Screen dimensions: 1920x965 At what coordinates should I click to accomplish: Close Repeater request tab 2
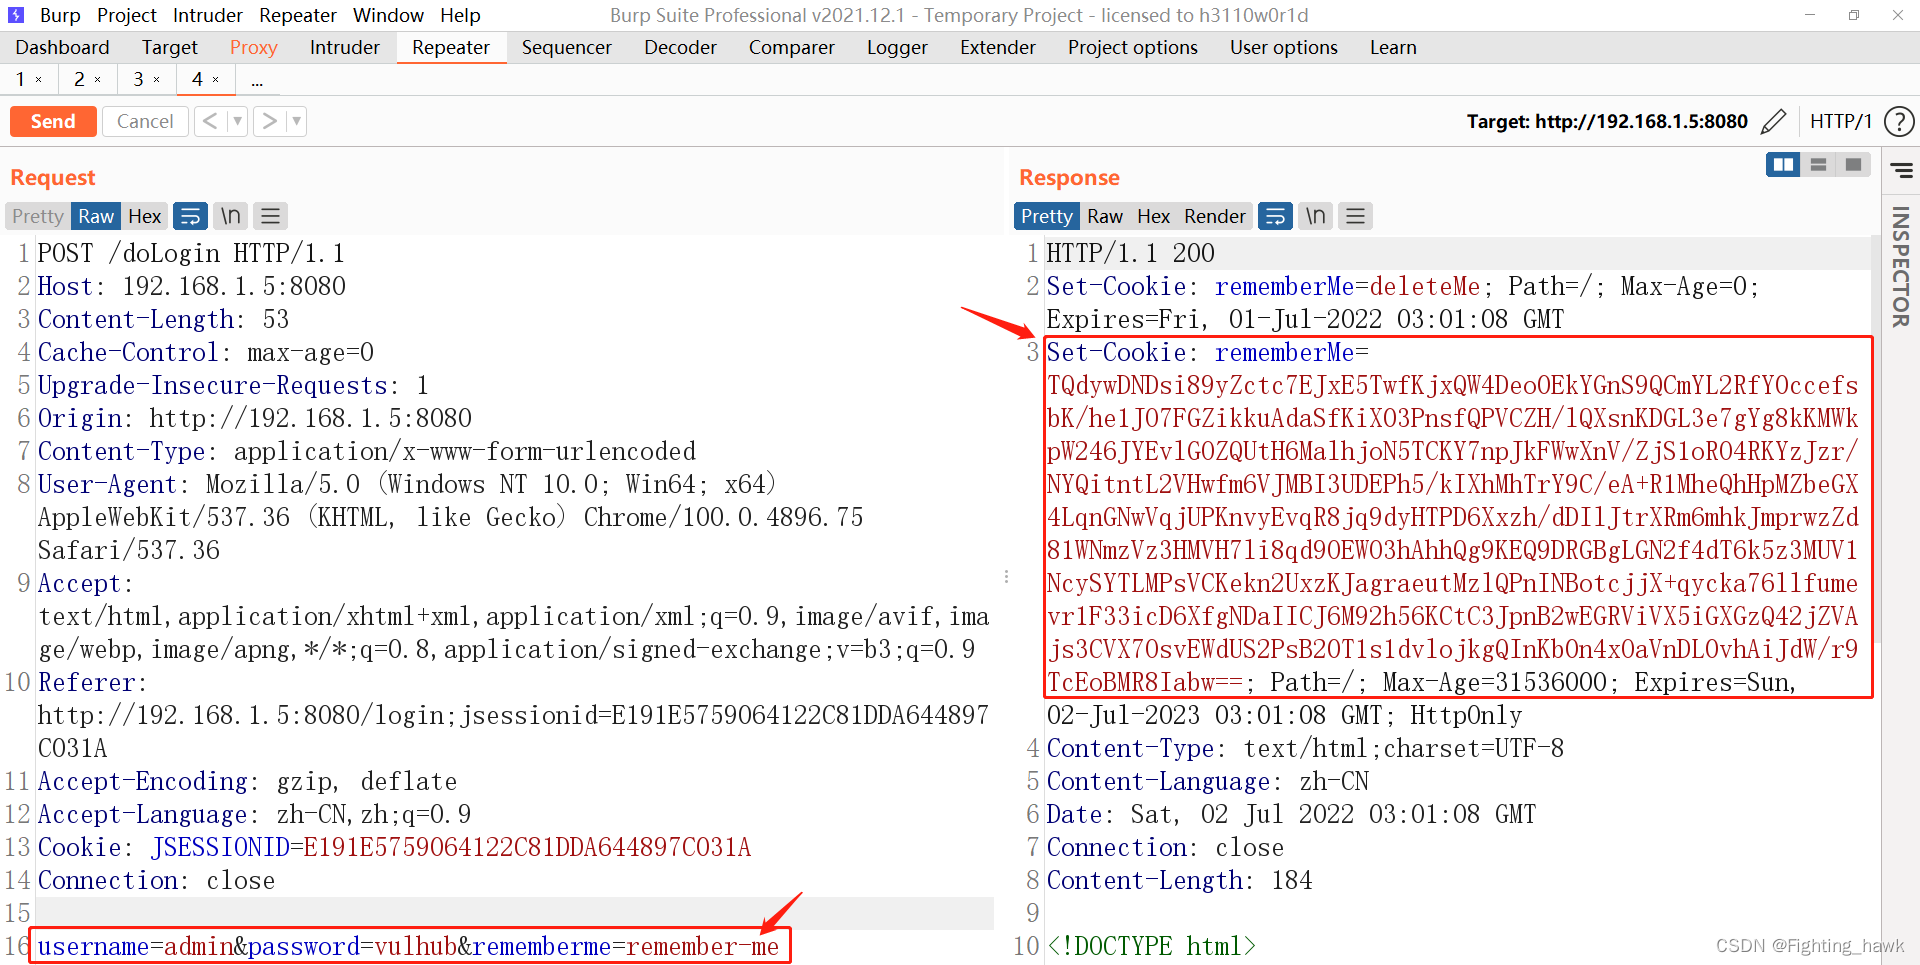(97, 80)
